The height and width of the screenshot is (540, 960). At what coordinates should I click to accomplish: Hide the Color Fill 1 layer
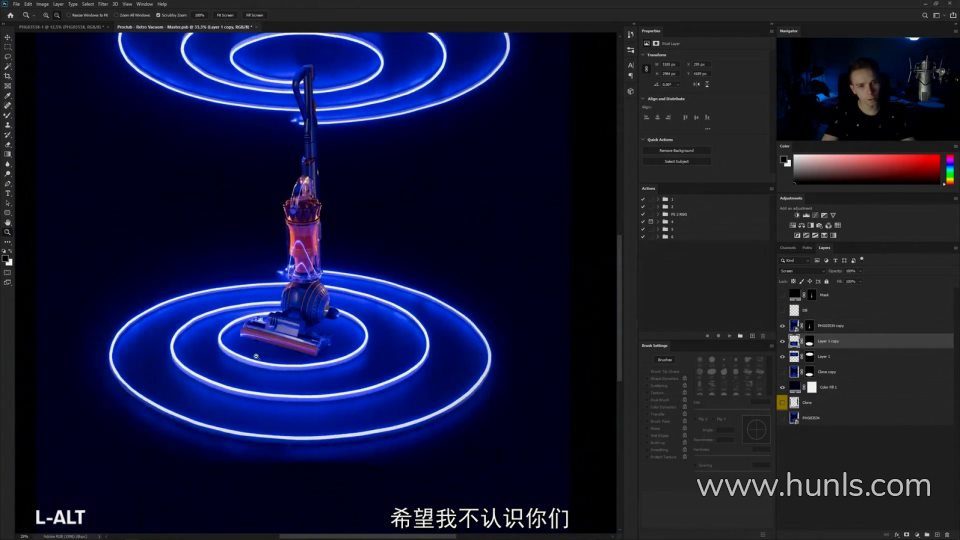pyautogui.click(x=782, y=387)
